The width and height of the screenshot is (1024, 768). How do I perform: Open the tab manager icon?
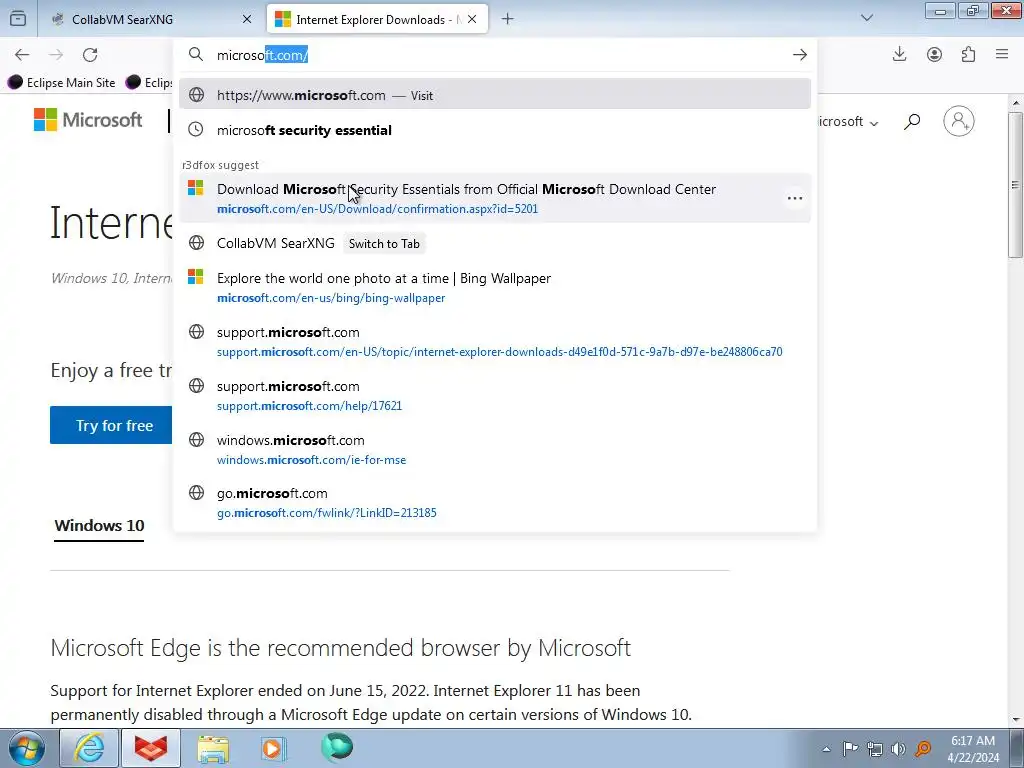[x=18, y=19]
